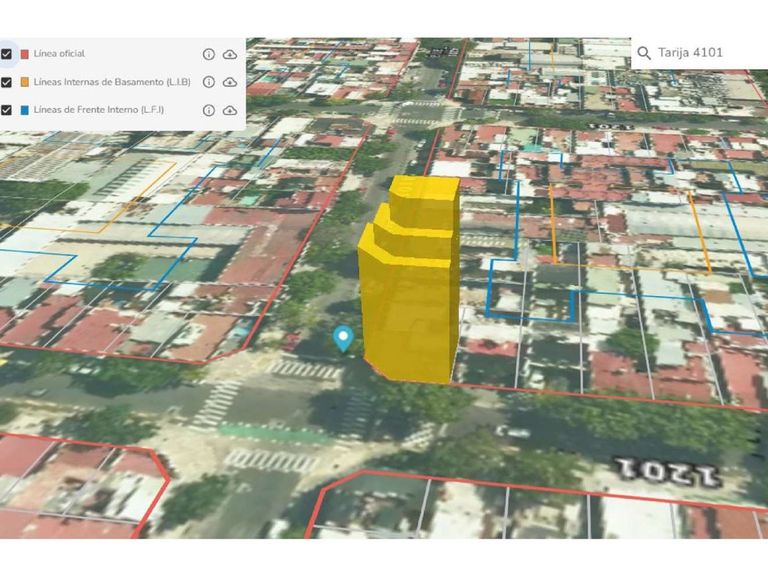Download the Línea oficial layer via cloud icon
Screen dimensions: 768x576
point(230,54)
